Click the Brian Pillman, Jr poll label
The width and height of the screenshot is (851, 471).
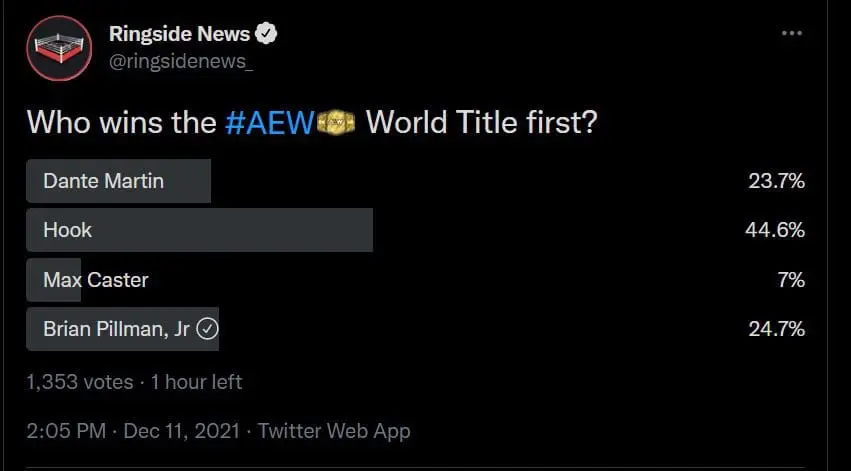[x=117, y=329]
